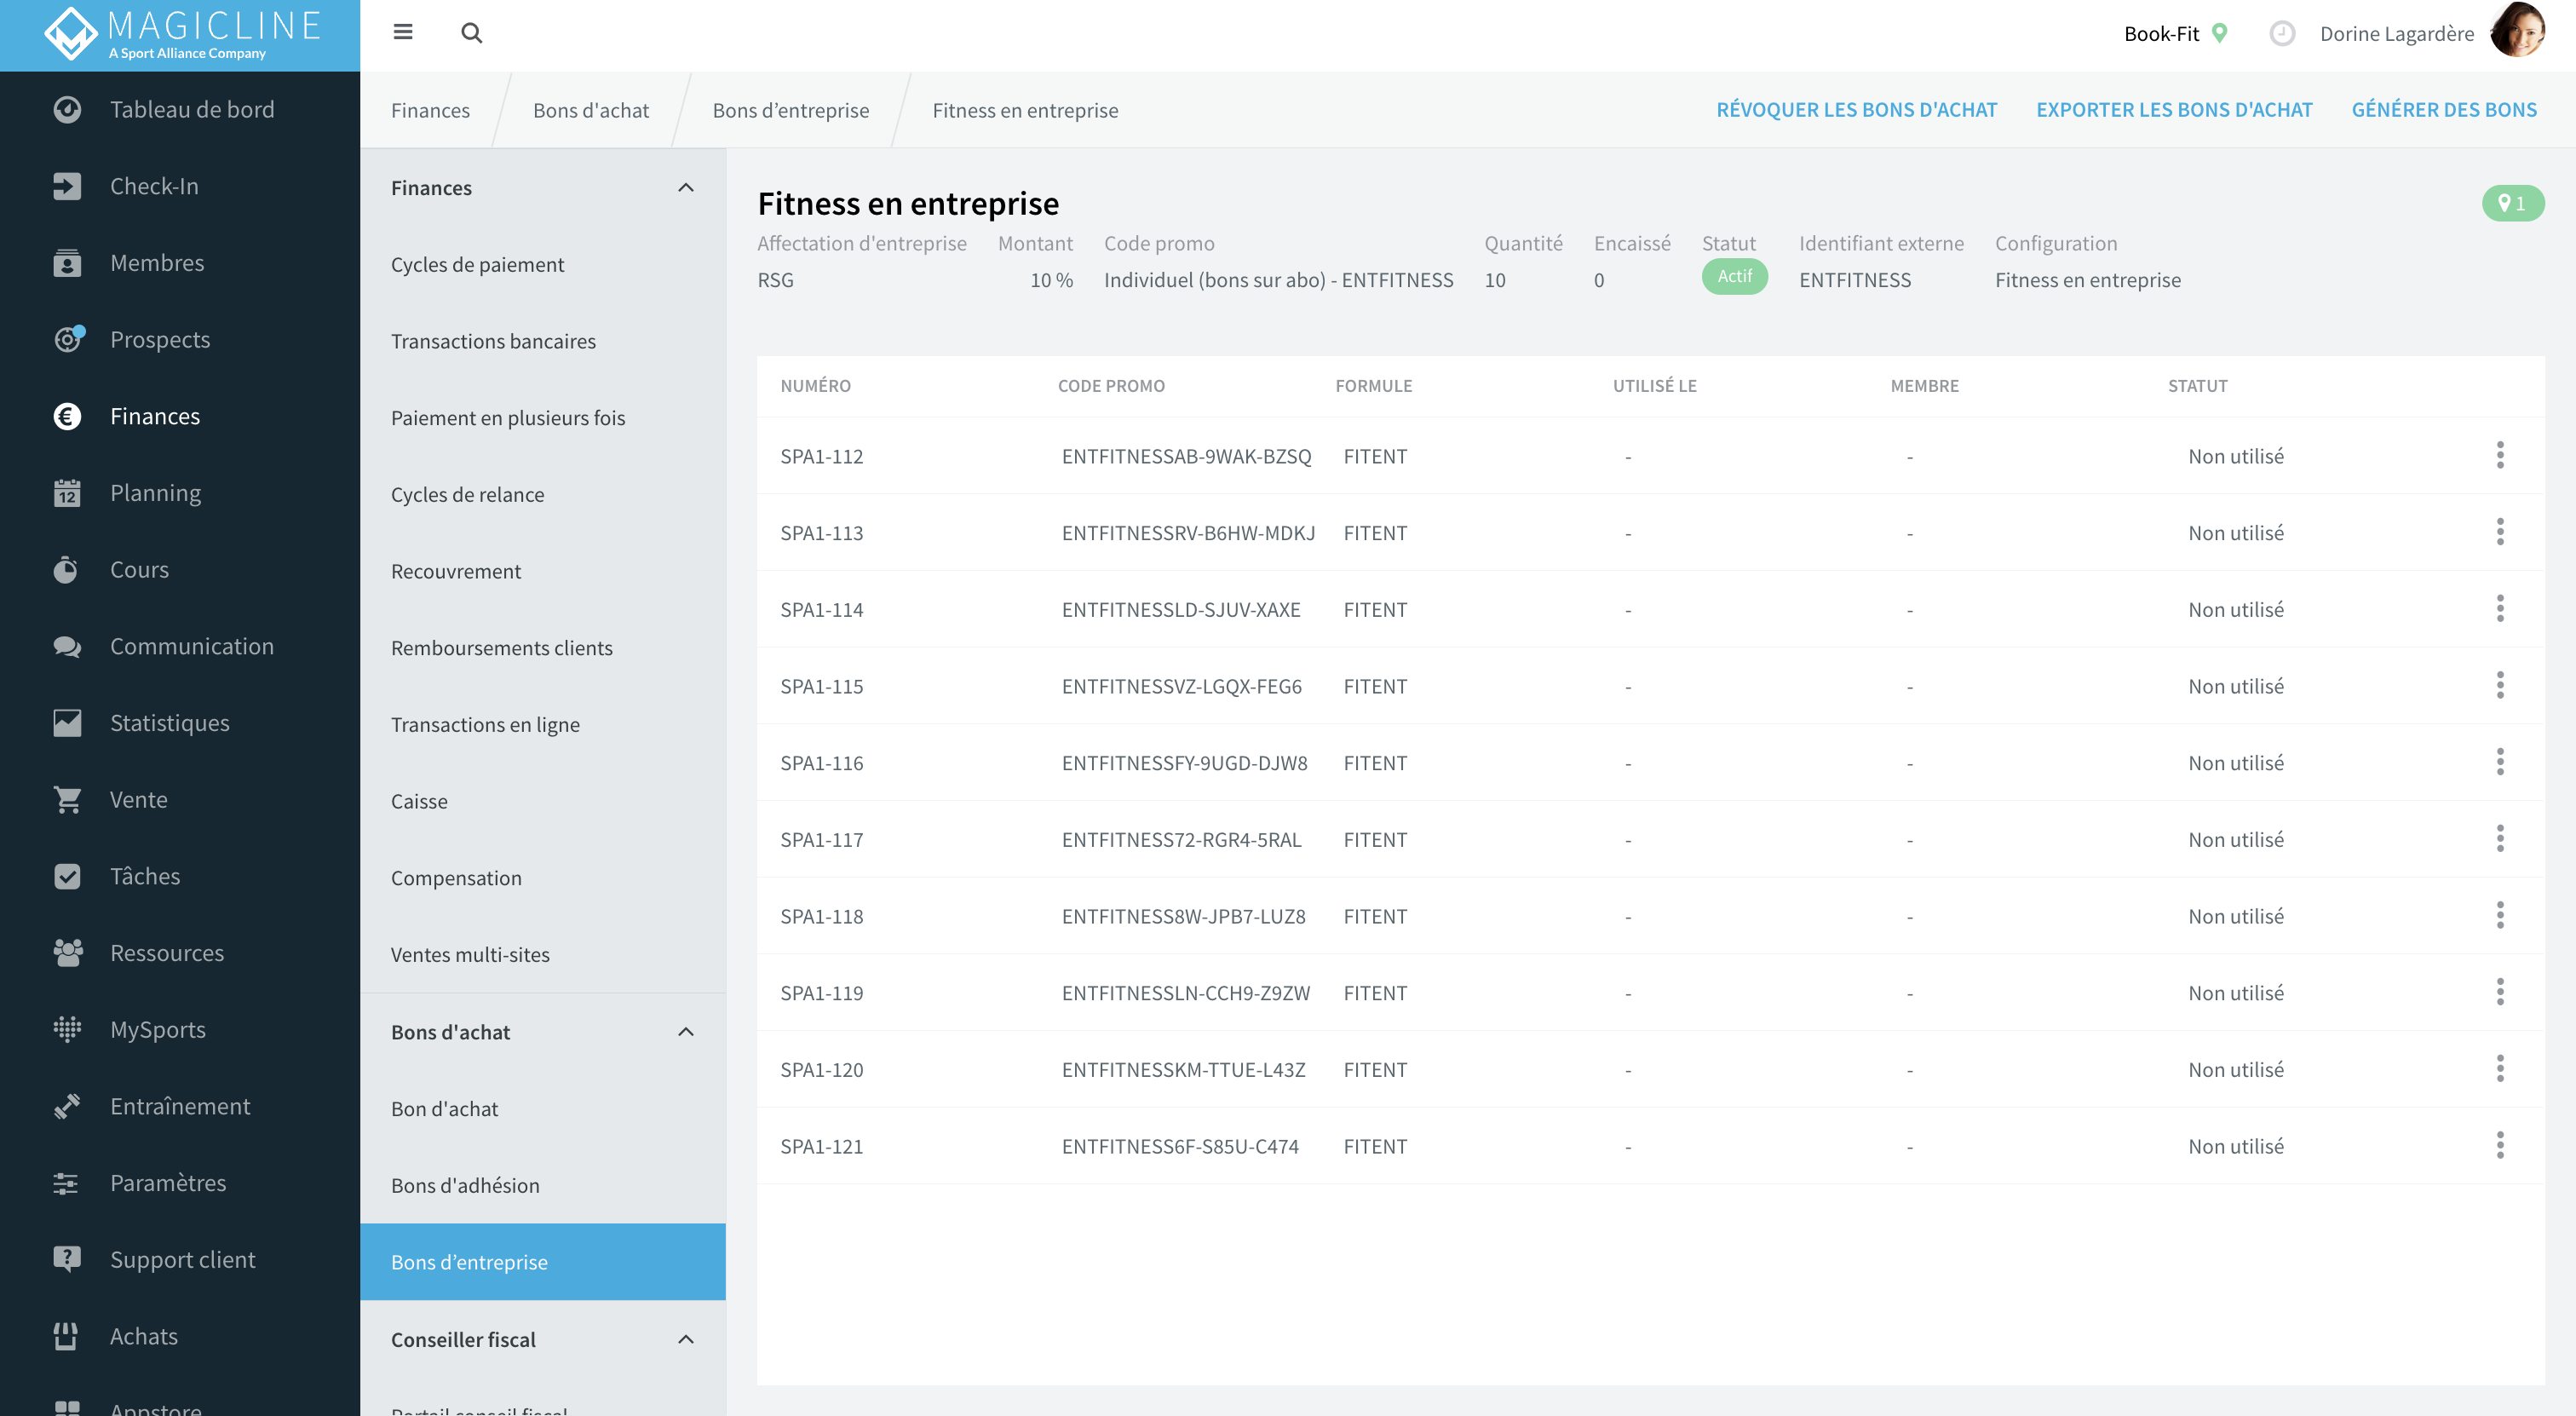Open the three-dot menu for SPA1-115
This screenshot has width=2576, height=1416.
click(2500, 686)
